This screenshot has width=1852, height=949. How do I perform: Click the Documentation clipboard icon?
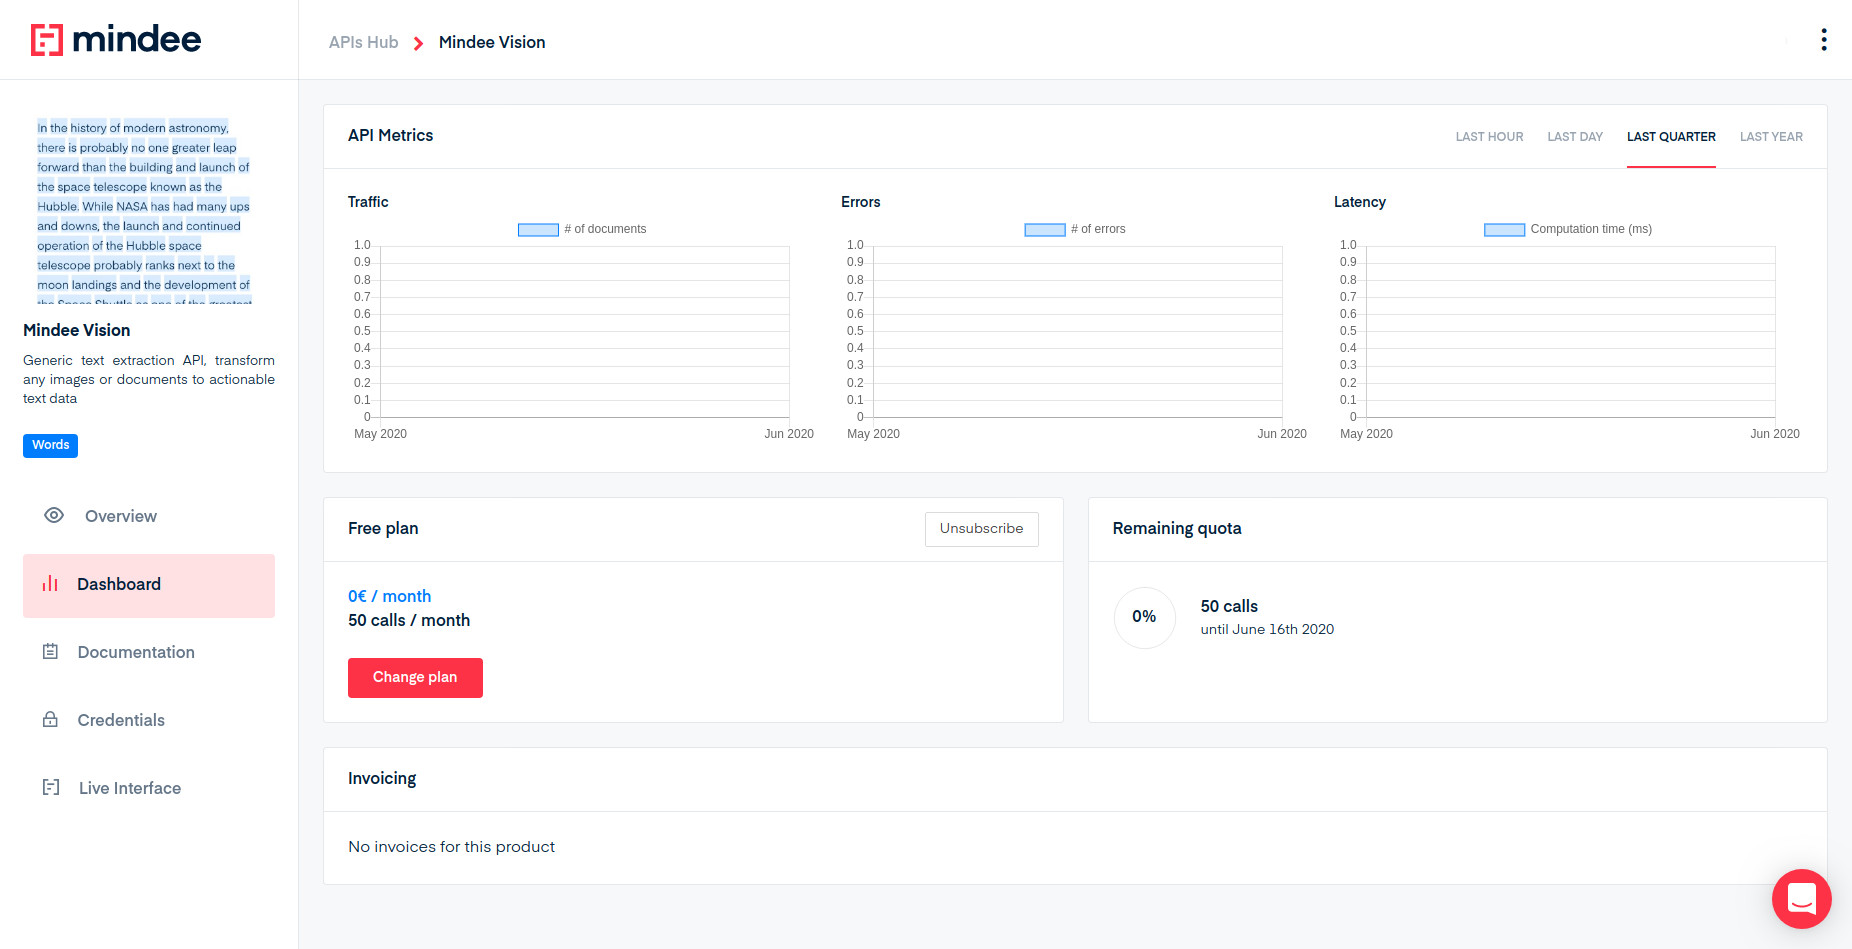pyautogui.click(x=50, y=652)
